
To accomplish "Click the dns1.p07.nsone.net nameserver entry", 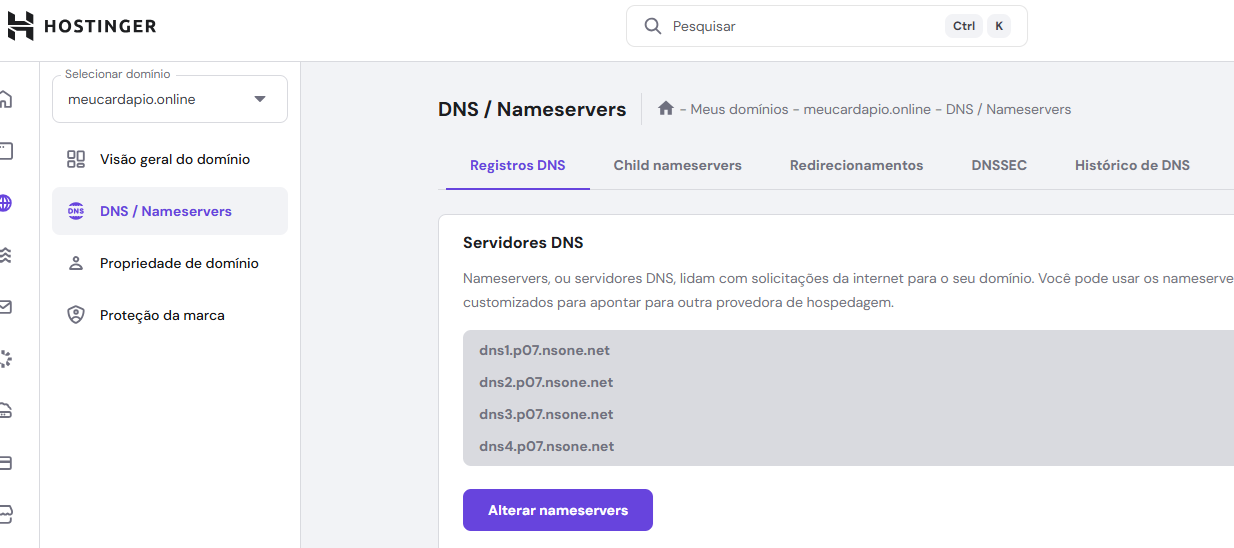I will tap(545, 350).
